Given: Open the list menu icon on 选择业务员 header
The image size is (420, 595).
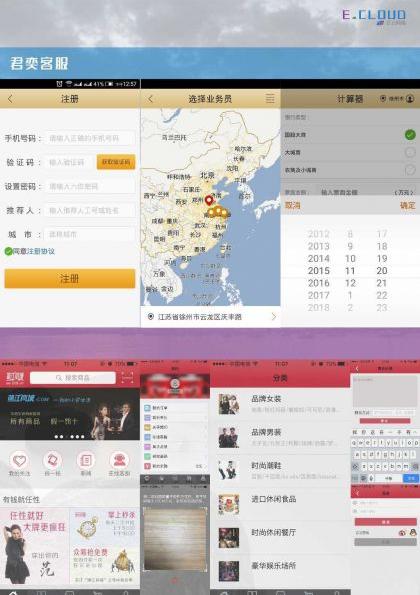Looking at the screenshot, I should [x=270, y=99].
